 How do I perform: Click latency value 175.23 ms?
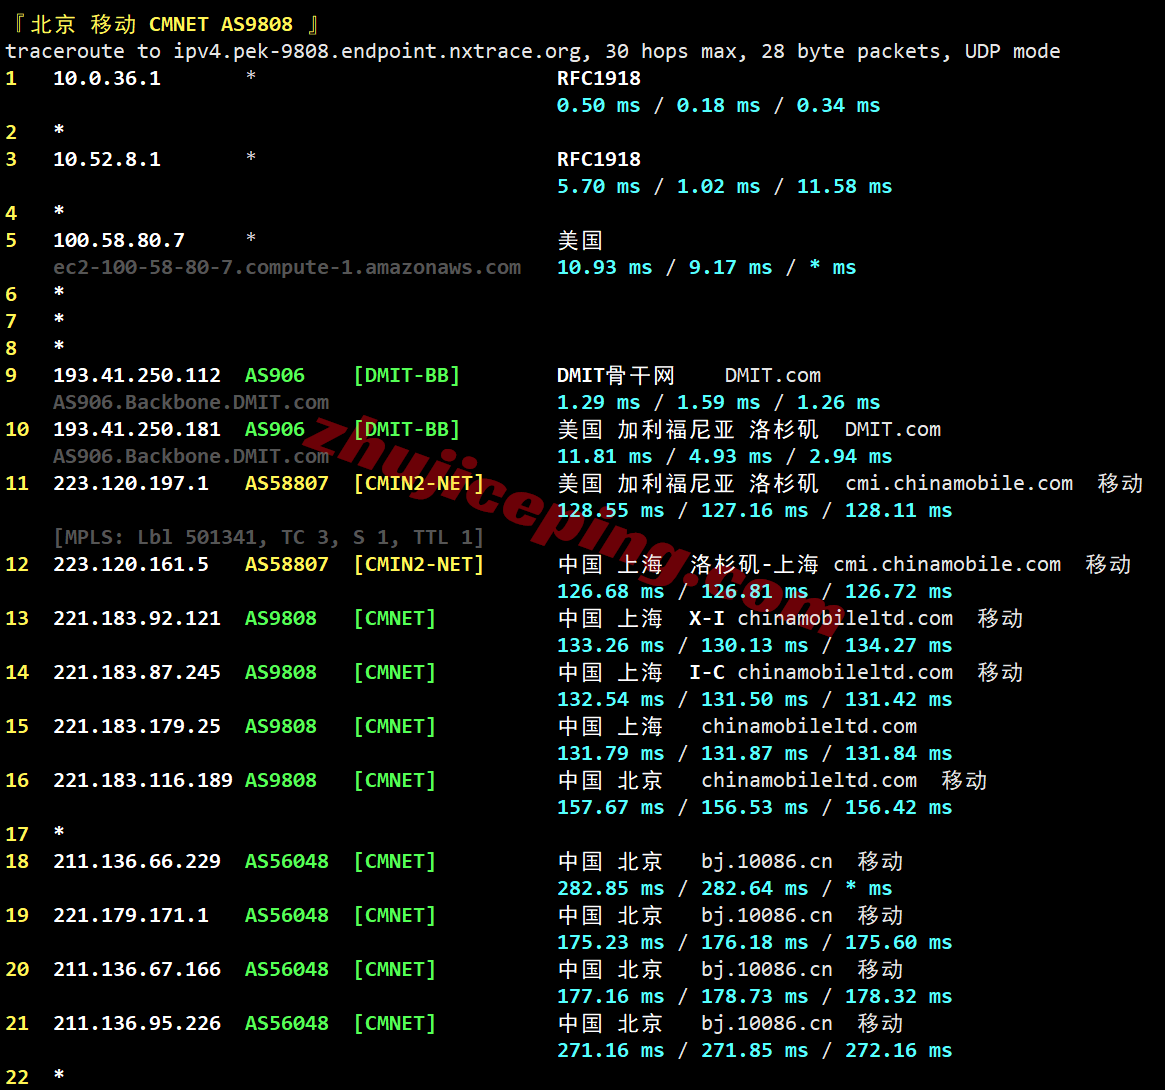coord(611,942)
